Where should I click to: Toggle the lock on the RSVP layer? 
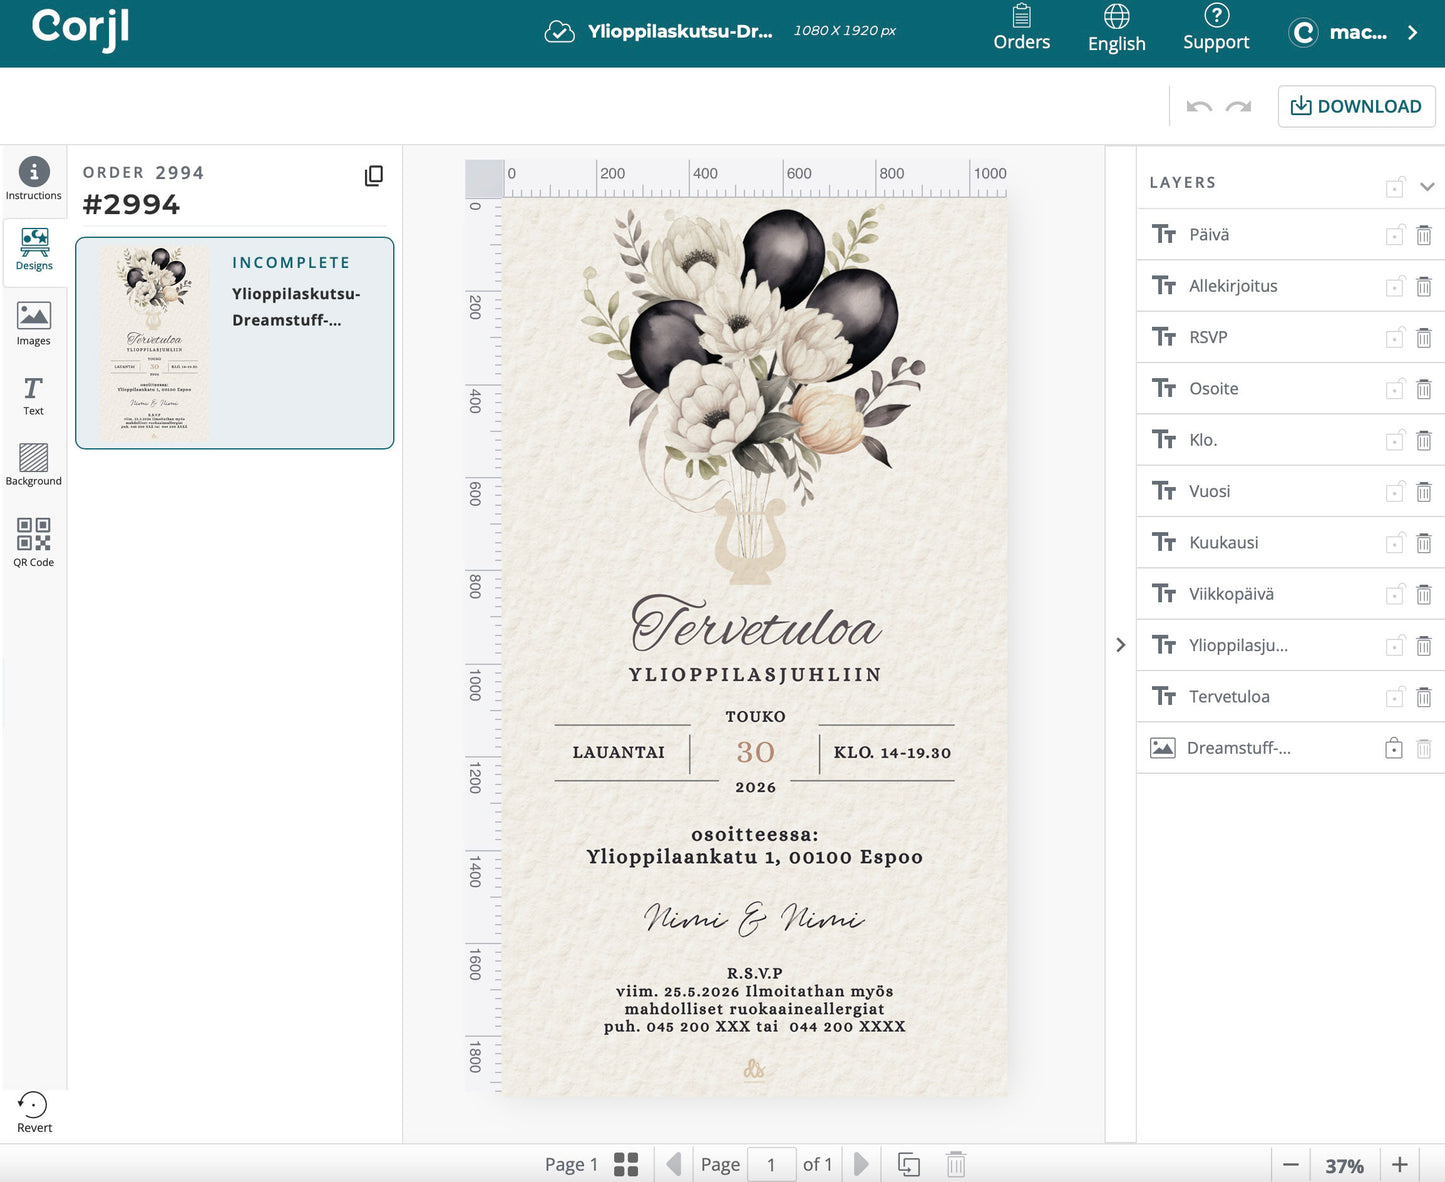pos(1395,337)
